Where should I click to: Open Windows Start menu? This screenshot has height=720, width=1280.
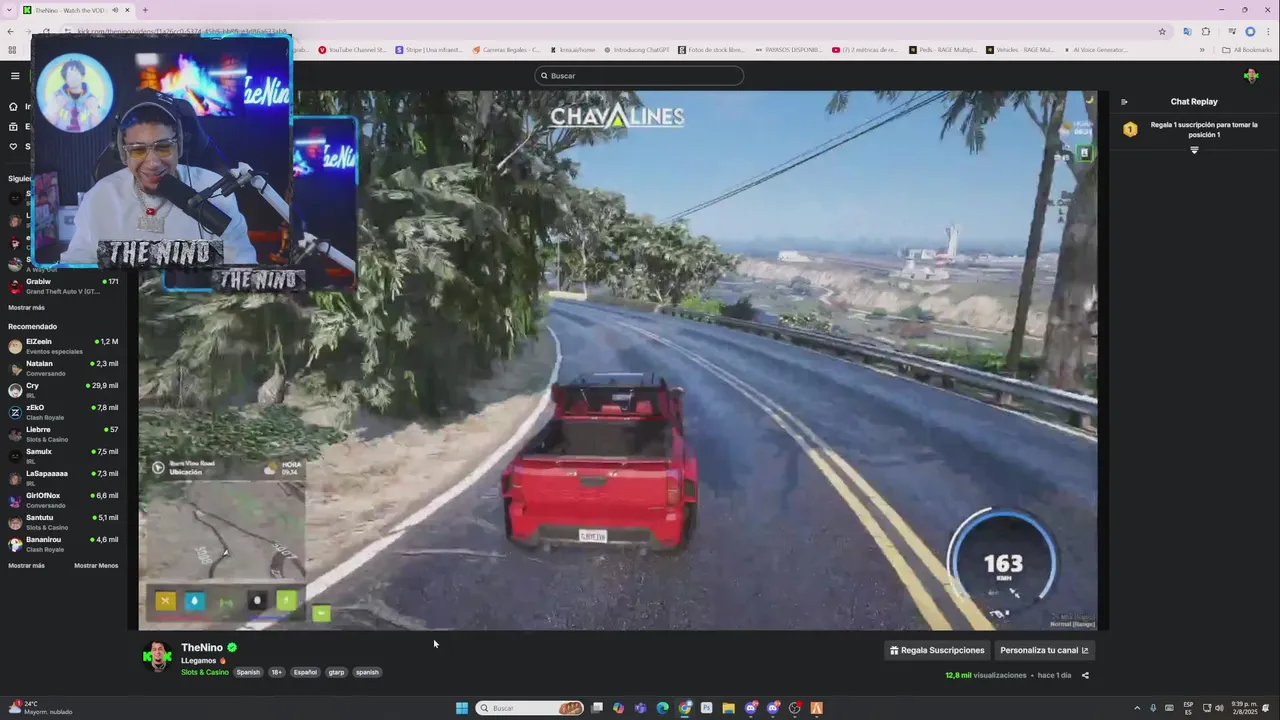coord(462,708)
